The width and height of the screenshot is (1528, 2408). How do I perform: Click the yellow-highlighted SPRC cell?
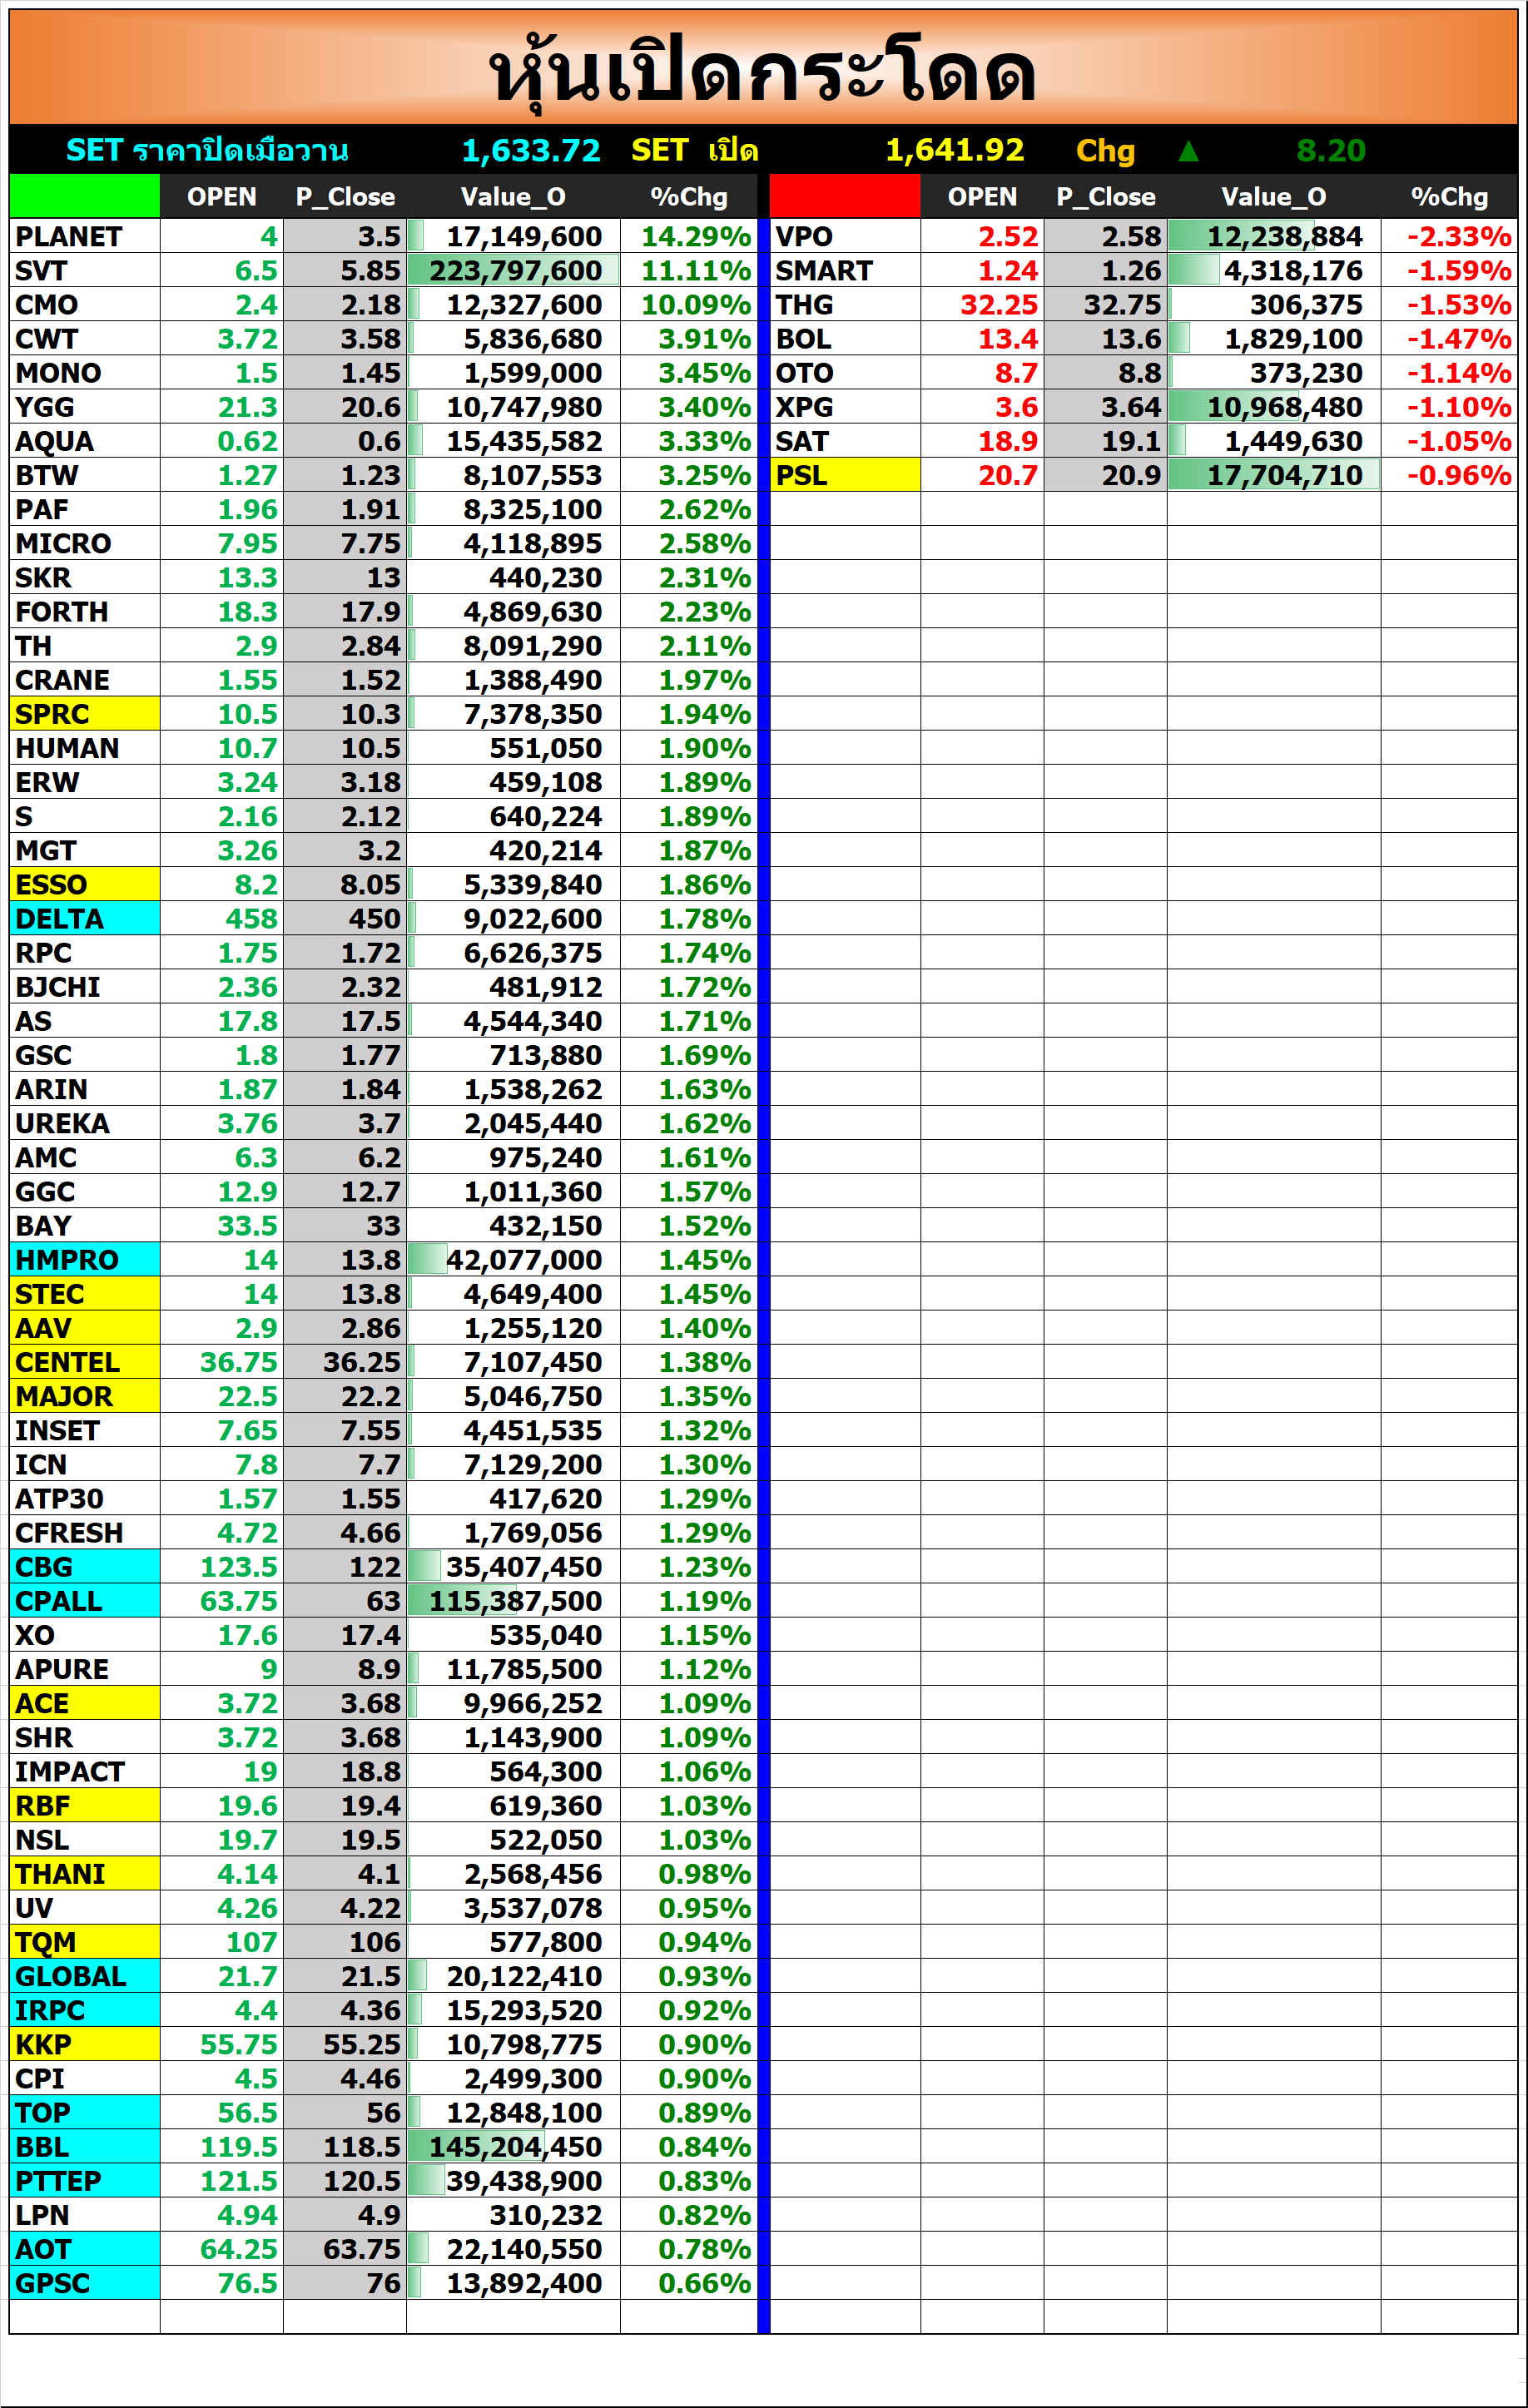[85, 713]
